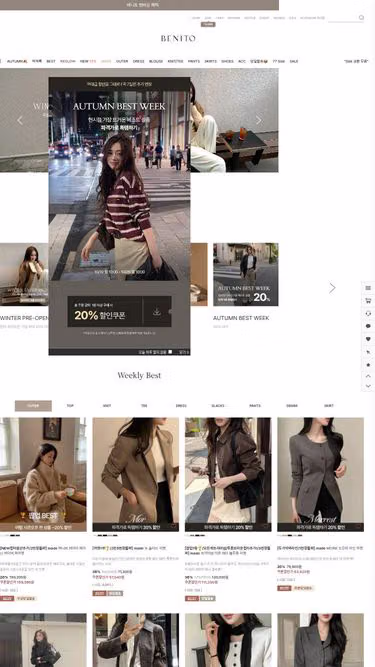The height and width of the screenshot is (667, 375).
Task: Click the Weekly Best heading
Action: coord(139,375)
